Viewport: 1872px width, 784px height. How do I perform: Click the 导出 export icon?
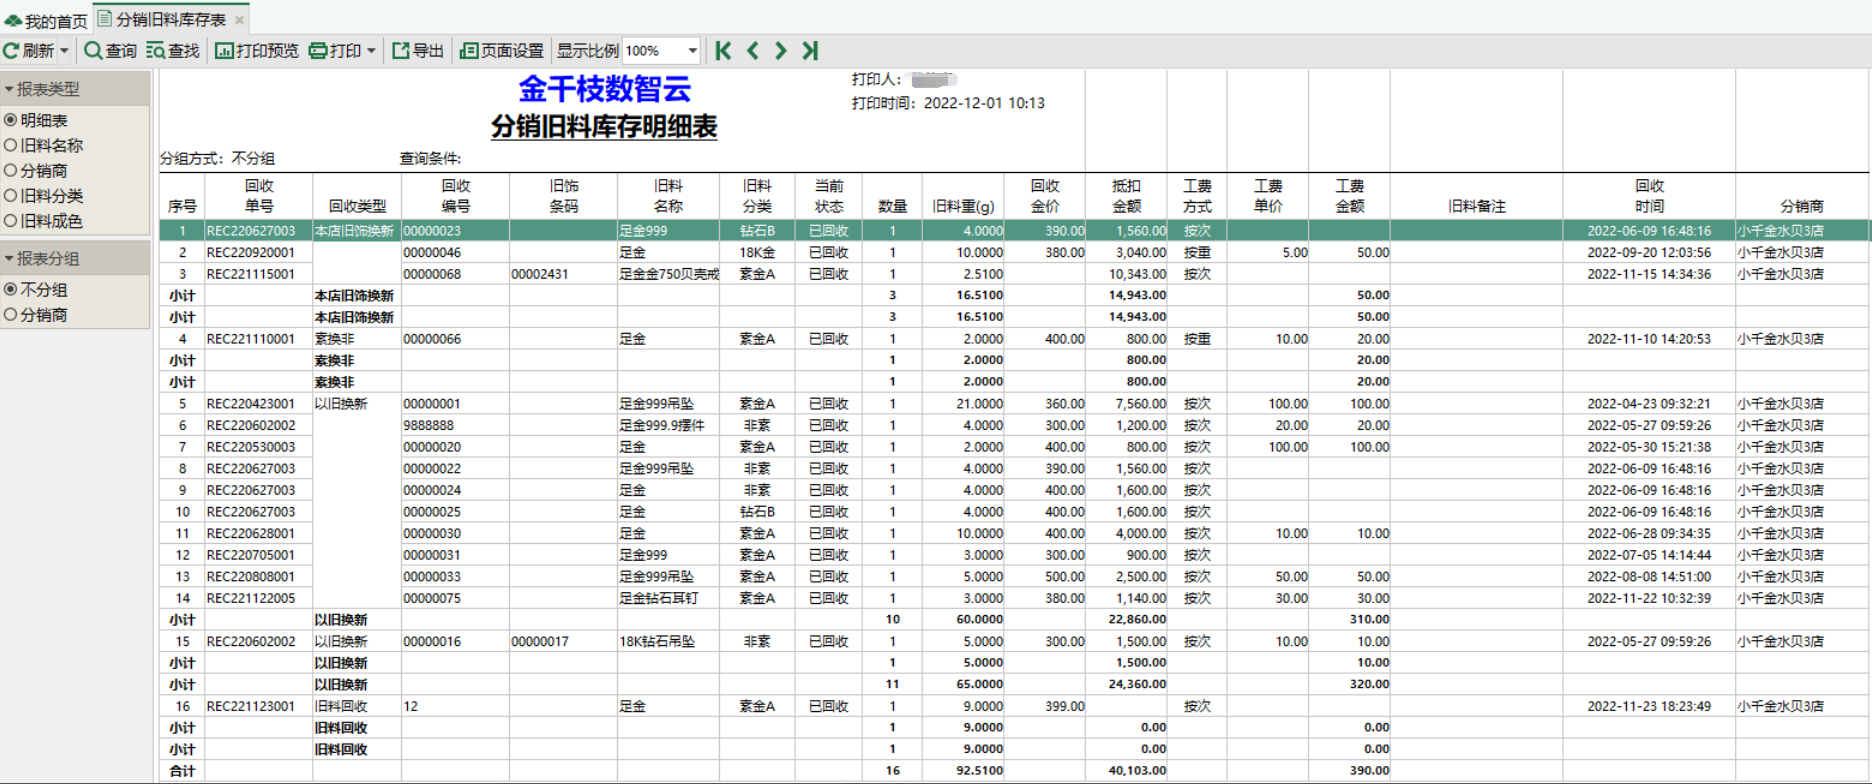pos(401,50)
